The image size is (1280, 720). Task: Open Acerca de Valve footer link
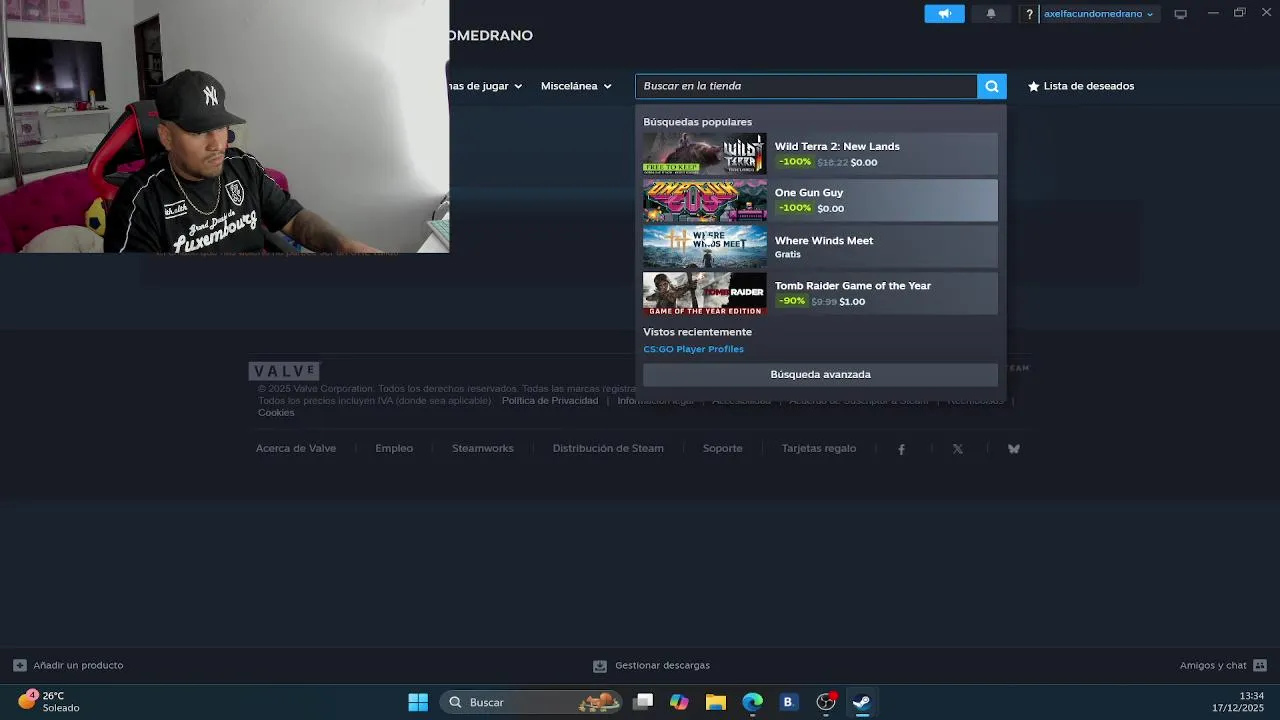coord(296,448)
